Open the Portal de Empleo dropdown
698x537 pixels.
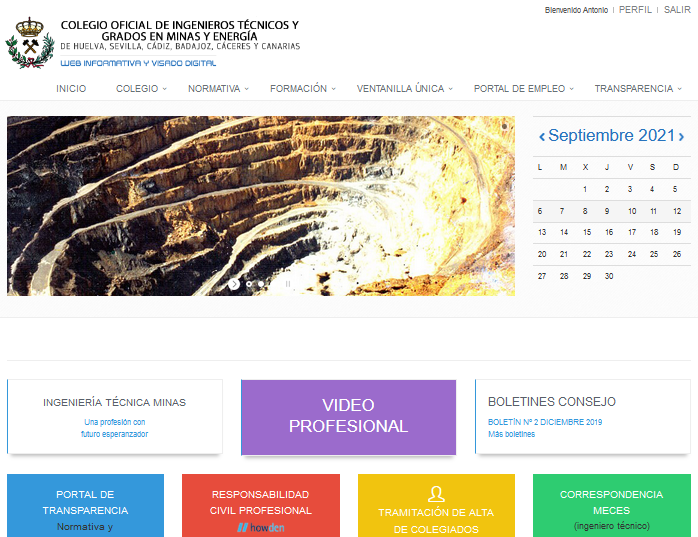tap(523, 88)
